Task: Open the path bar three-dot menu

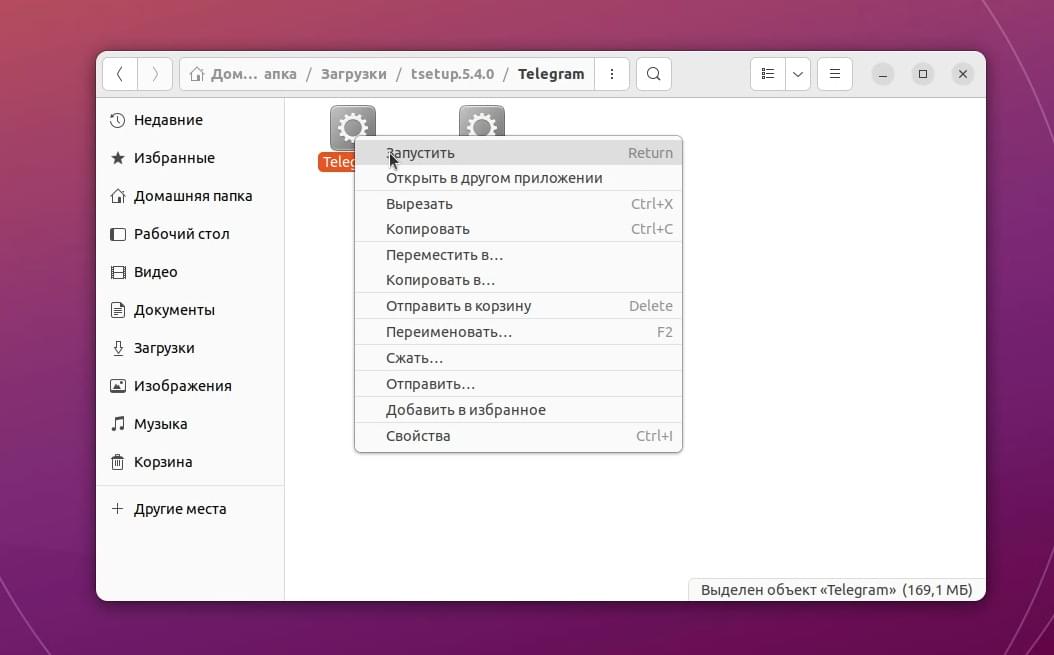Action: 612,74
